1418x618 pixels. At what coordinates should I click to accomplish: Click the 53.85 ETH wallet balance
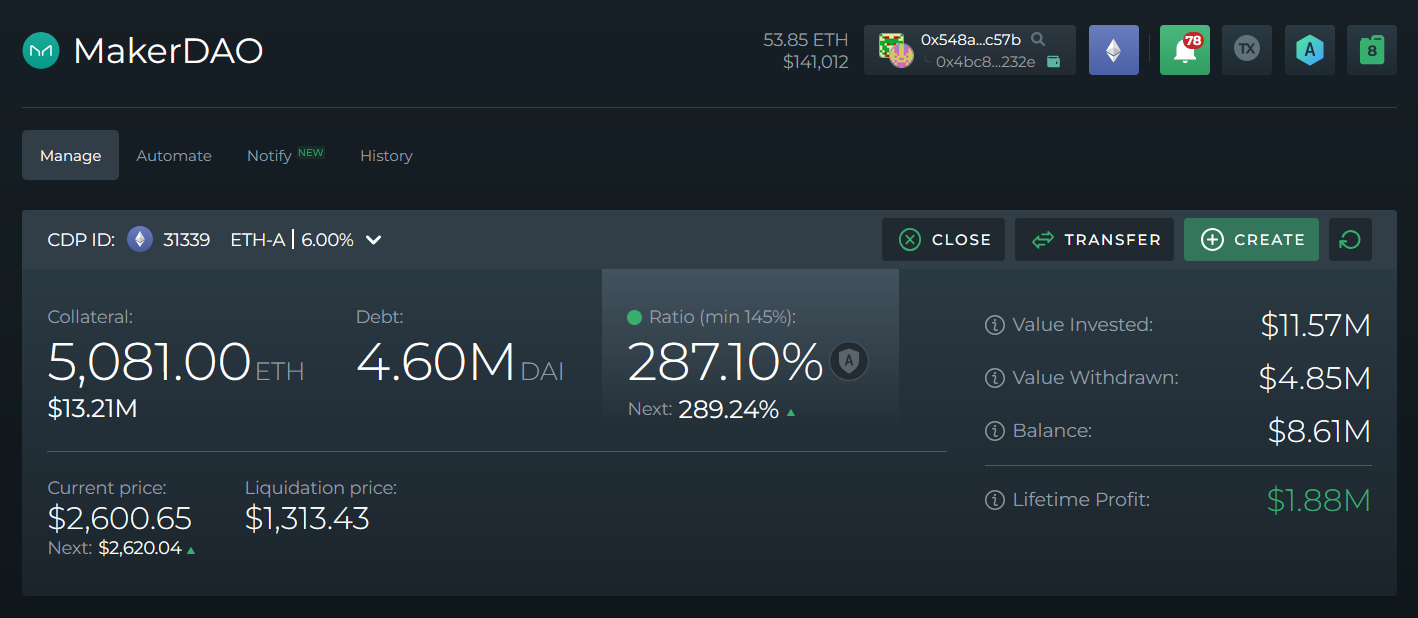[806, 40]
